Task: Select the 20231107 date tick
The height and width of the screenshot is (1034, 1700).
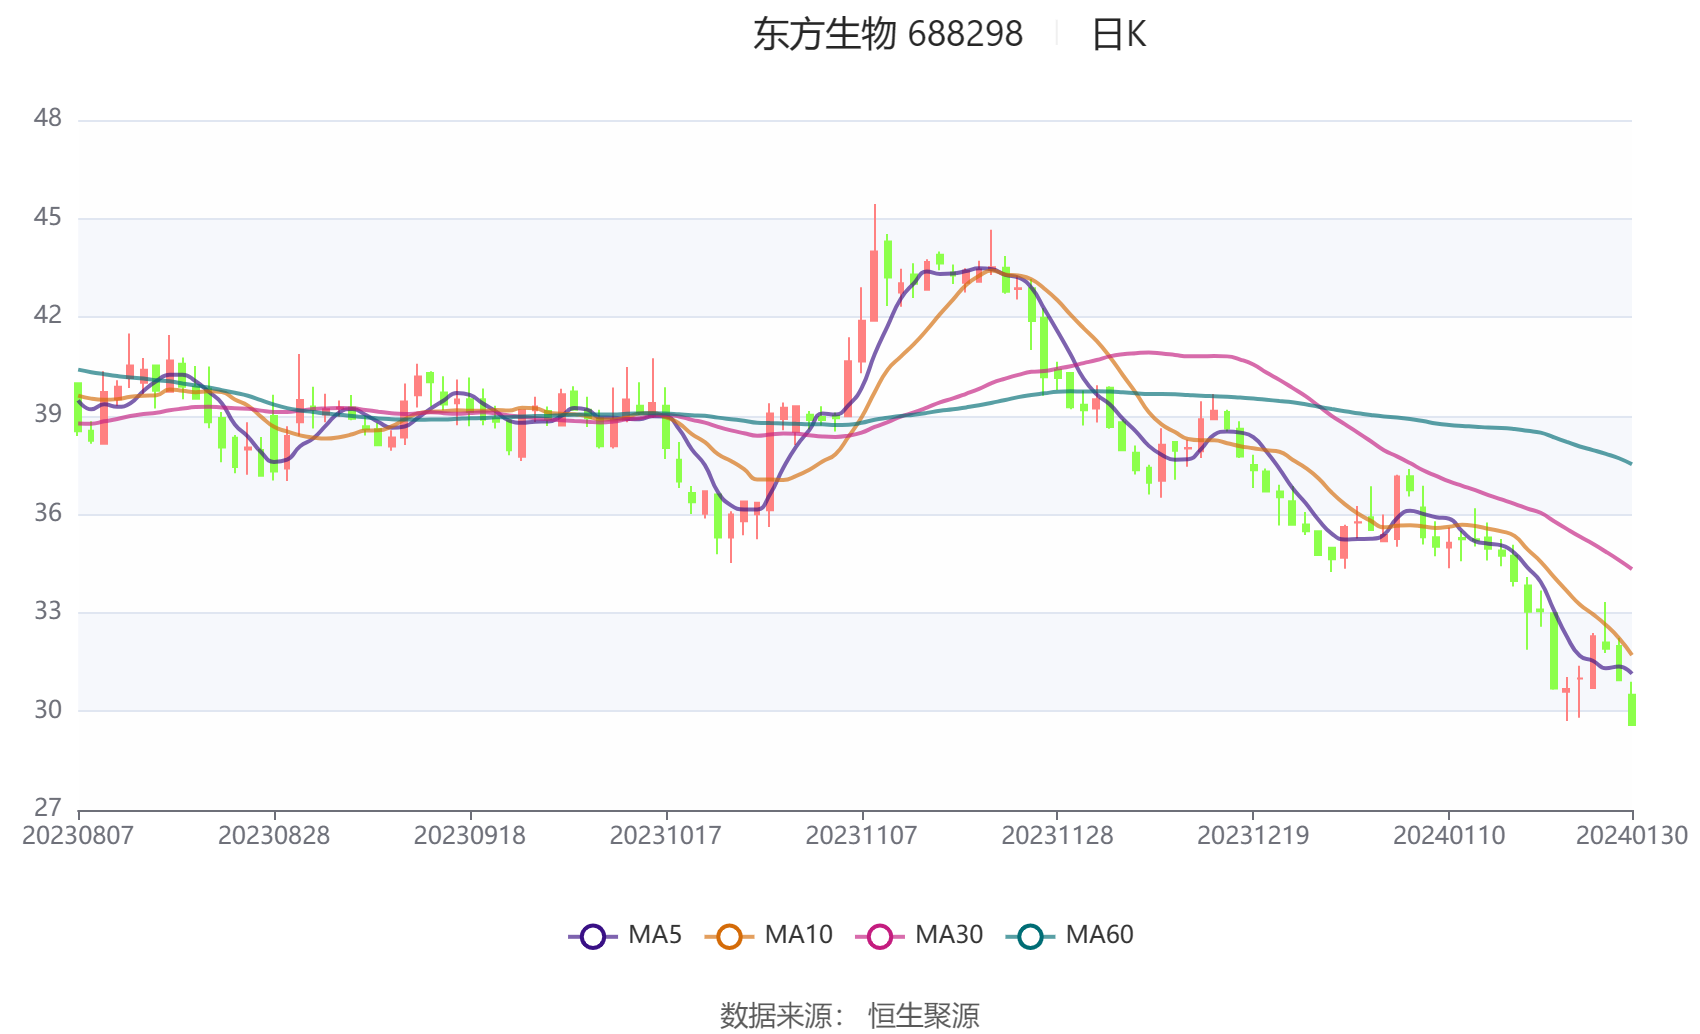Action: click(x=861, y=836)
